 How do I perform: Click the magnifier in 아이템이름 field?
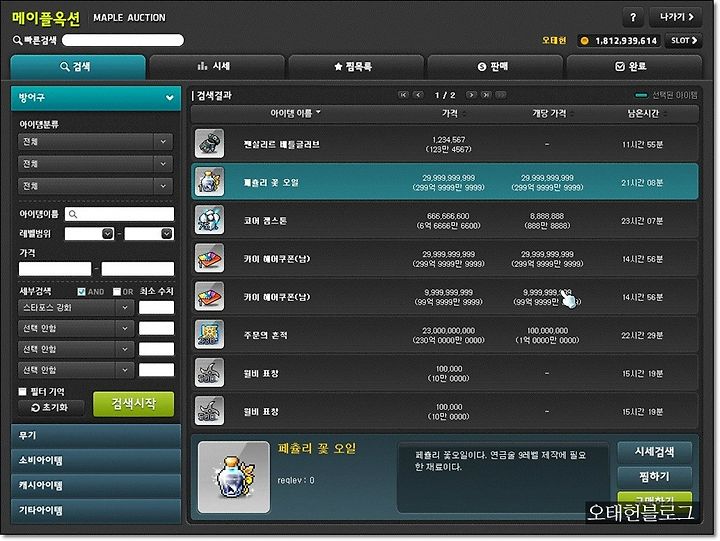click(x=73, y=214)
